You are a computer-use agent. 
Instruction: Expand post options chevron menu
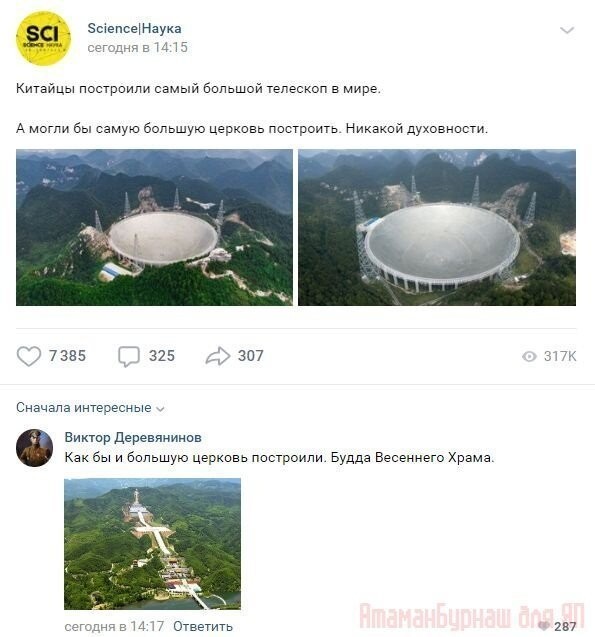567,30
